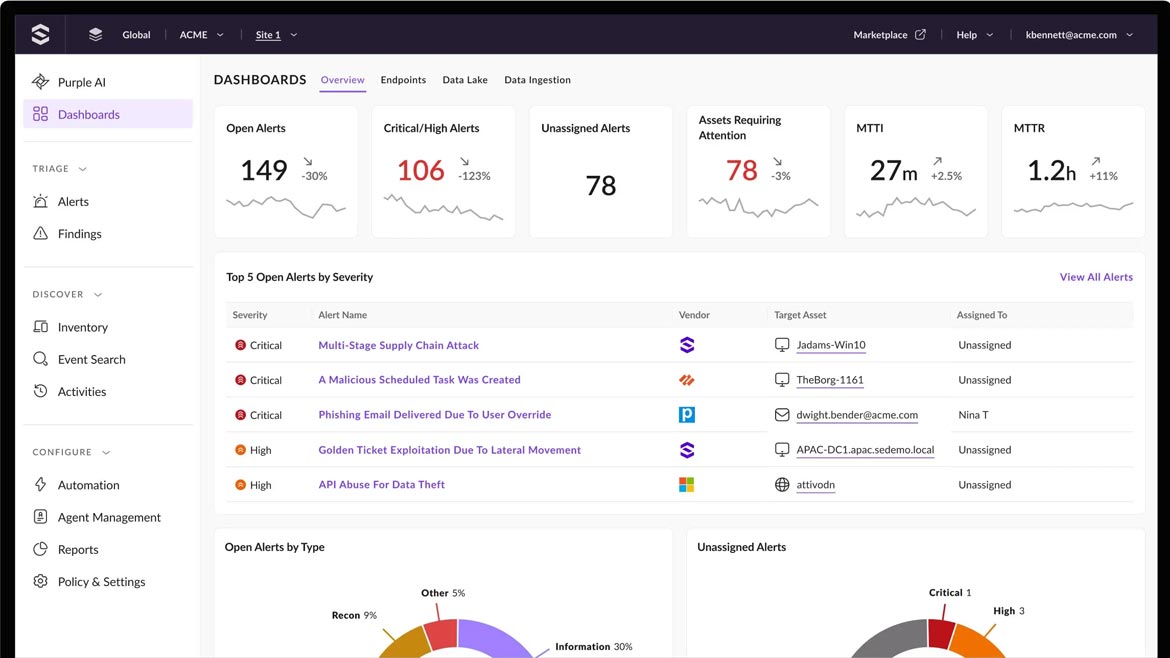Click the Alerts bell icon in sidebar
Screen dimensions: 1170x658
40,201
